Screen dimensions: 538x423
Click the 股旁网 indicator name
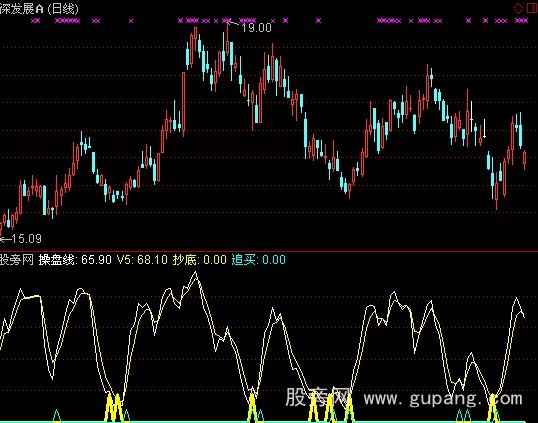[x=17, y=260]
